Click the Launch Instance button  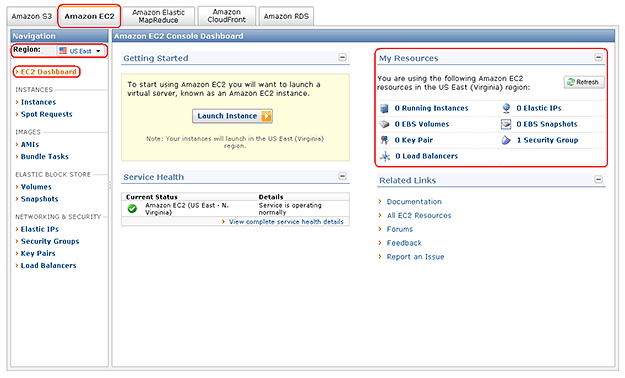click(232, 116)
